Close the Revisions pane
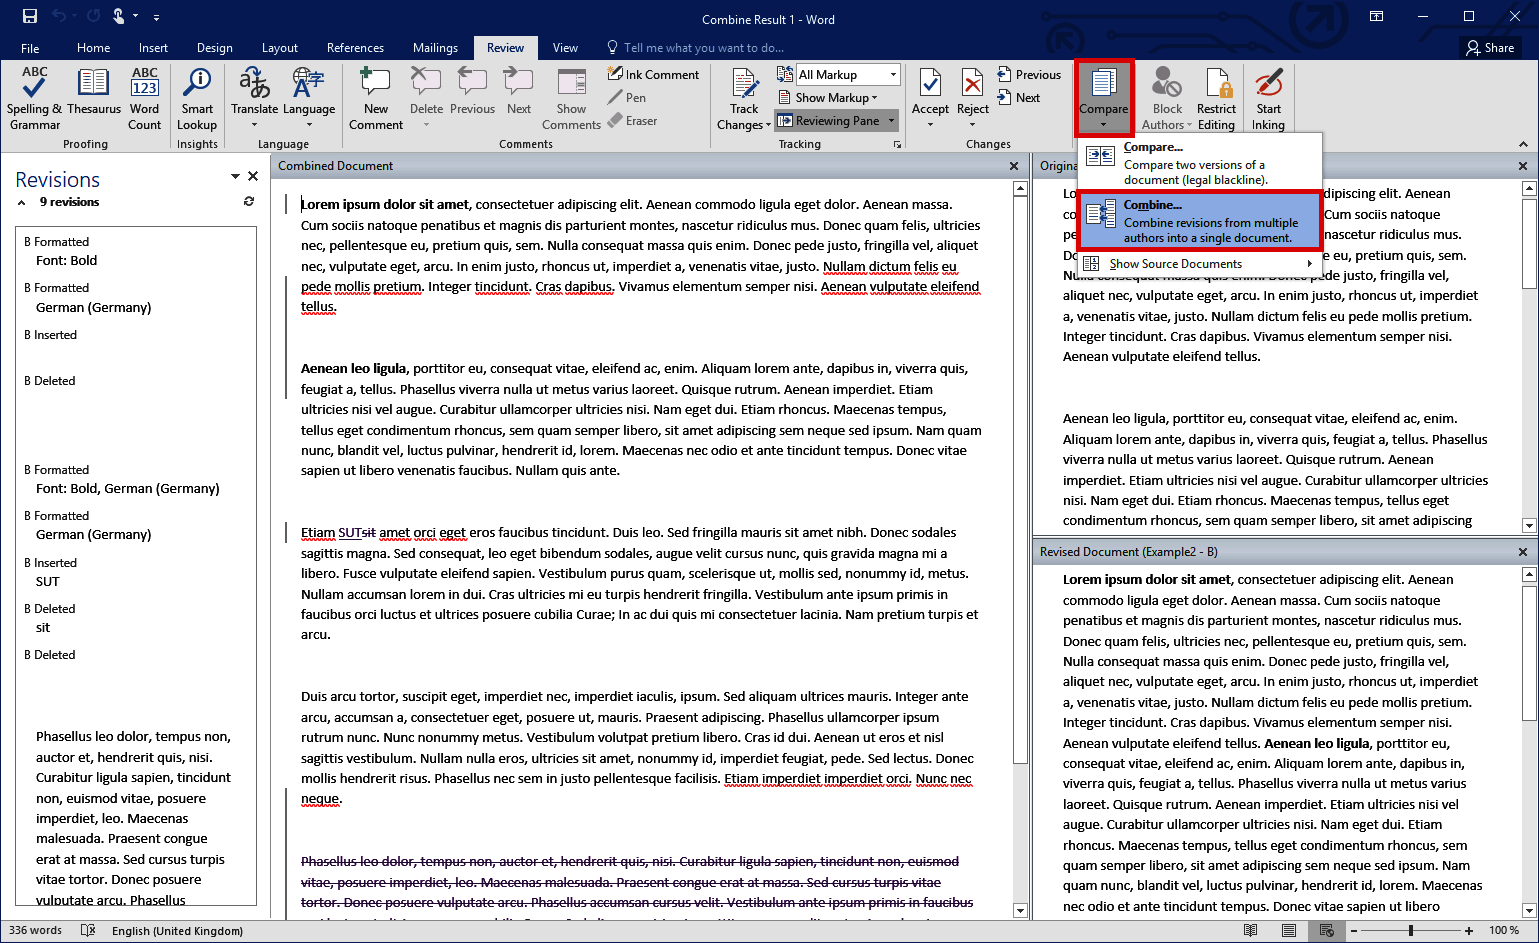Screen dimensions: 1539x943 tap(253, 176)
